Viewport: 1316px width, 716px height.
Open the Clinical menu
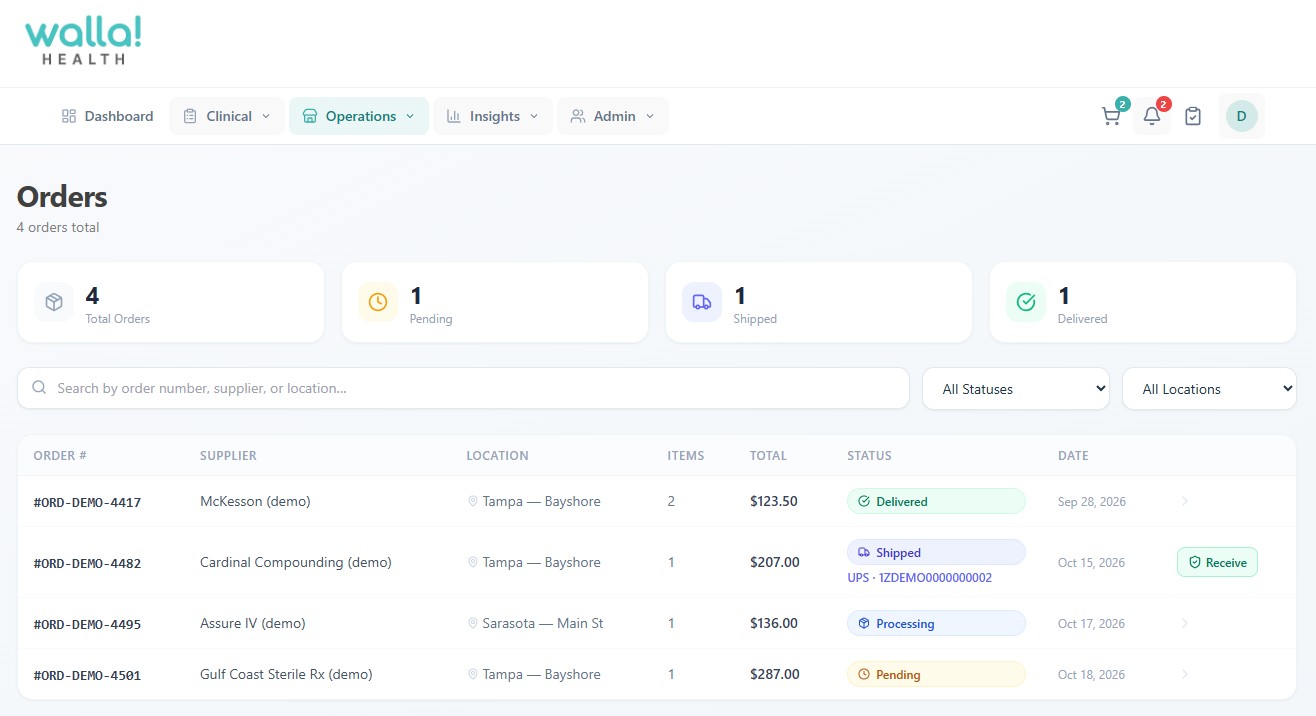pyautogui.click(x=227, y=116)
